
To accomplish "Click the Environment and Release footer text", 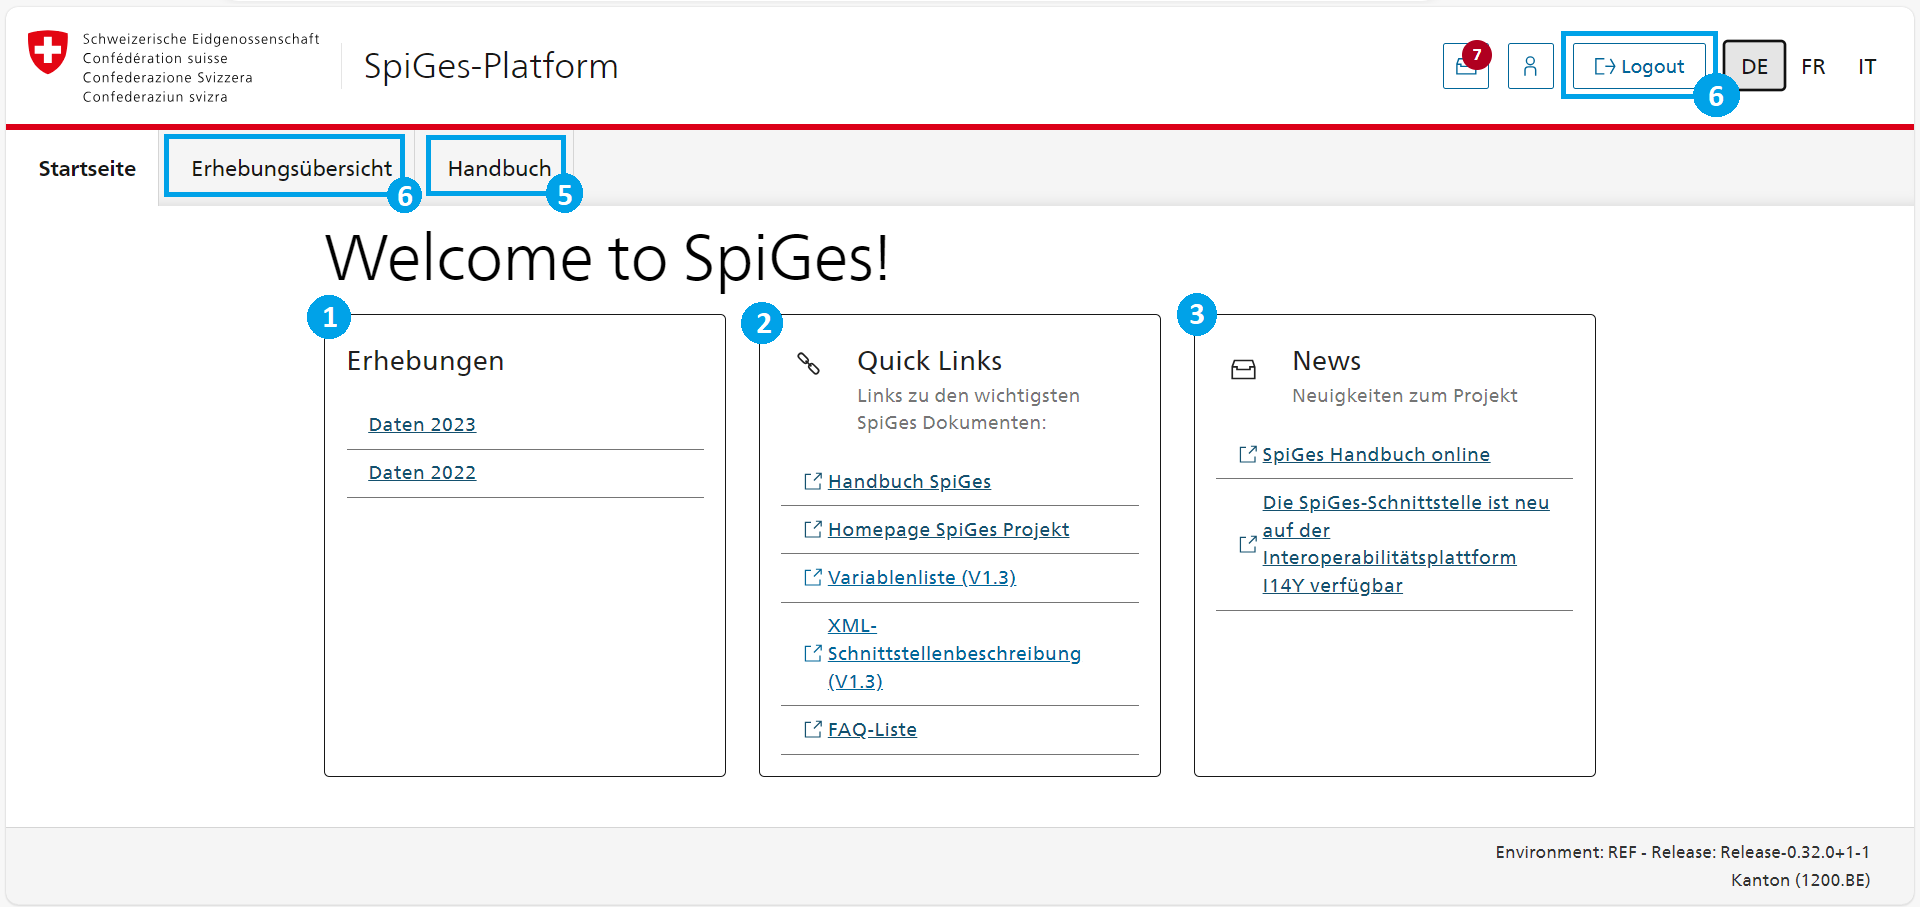I will [1682, 852].
